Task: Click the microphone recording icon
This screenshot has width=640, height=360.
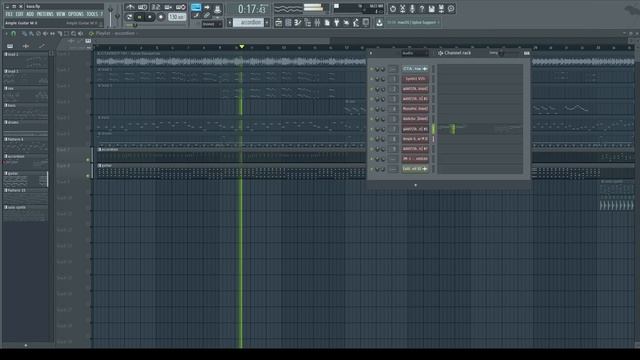Action: pos(412,9)
